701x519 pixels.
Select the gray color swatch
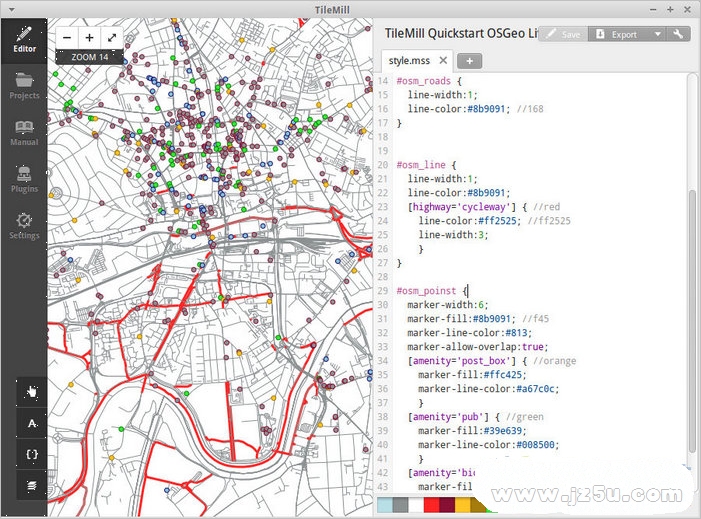pyautogui.click(x=400, y=505)
